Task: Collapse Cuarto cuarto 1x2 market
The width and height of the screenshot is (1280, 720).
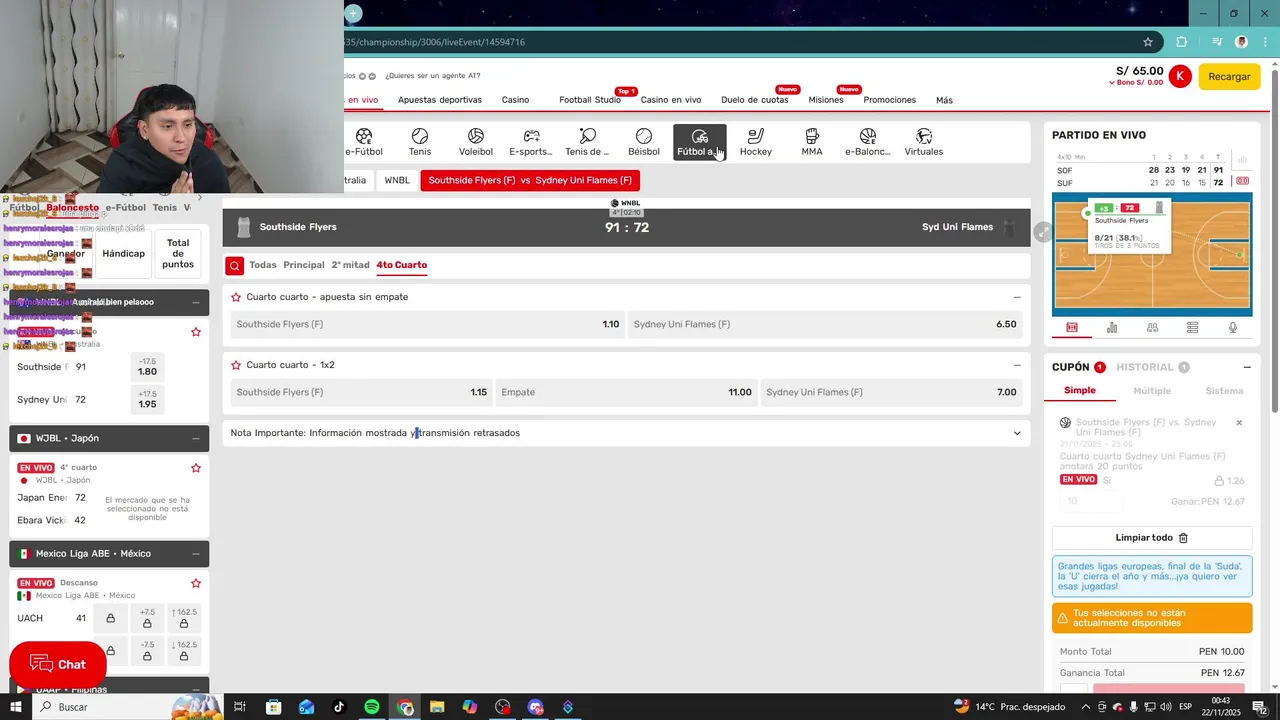Action: click(1017, 365)
